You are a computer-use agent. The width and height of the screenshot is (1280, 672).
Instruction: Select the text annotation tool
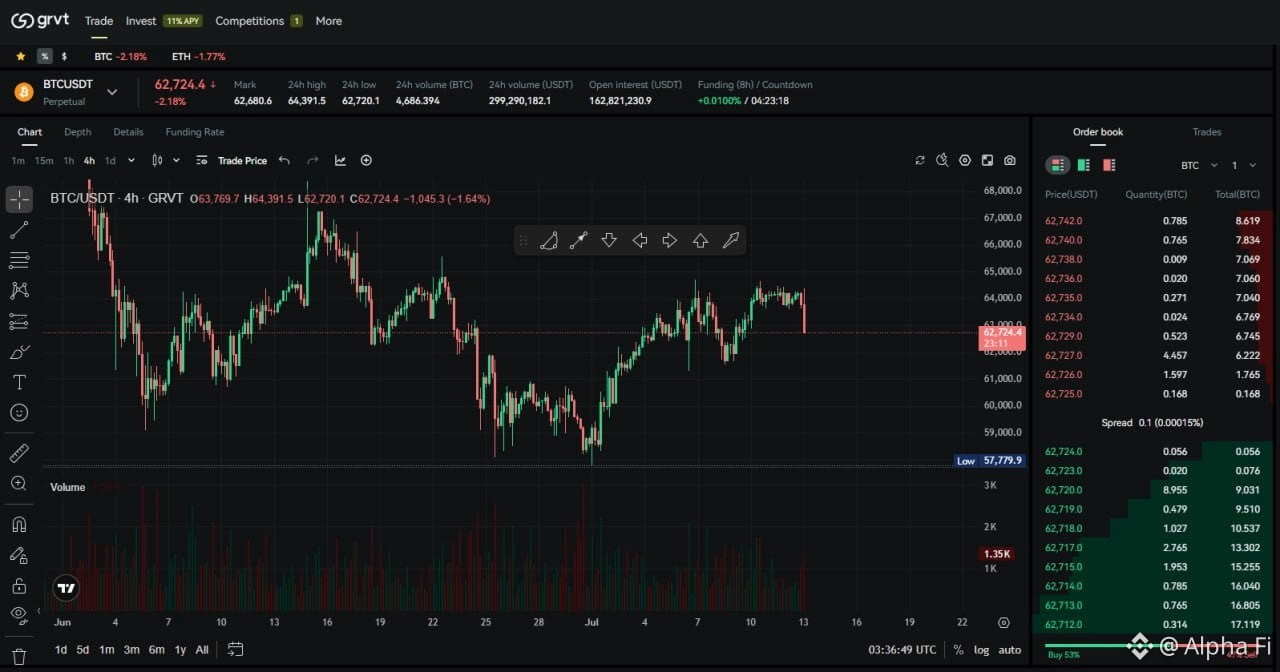pyautogui.click(x=19, y=382)
